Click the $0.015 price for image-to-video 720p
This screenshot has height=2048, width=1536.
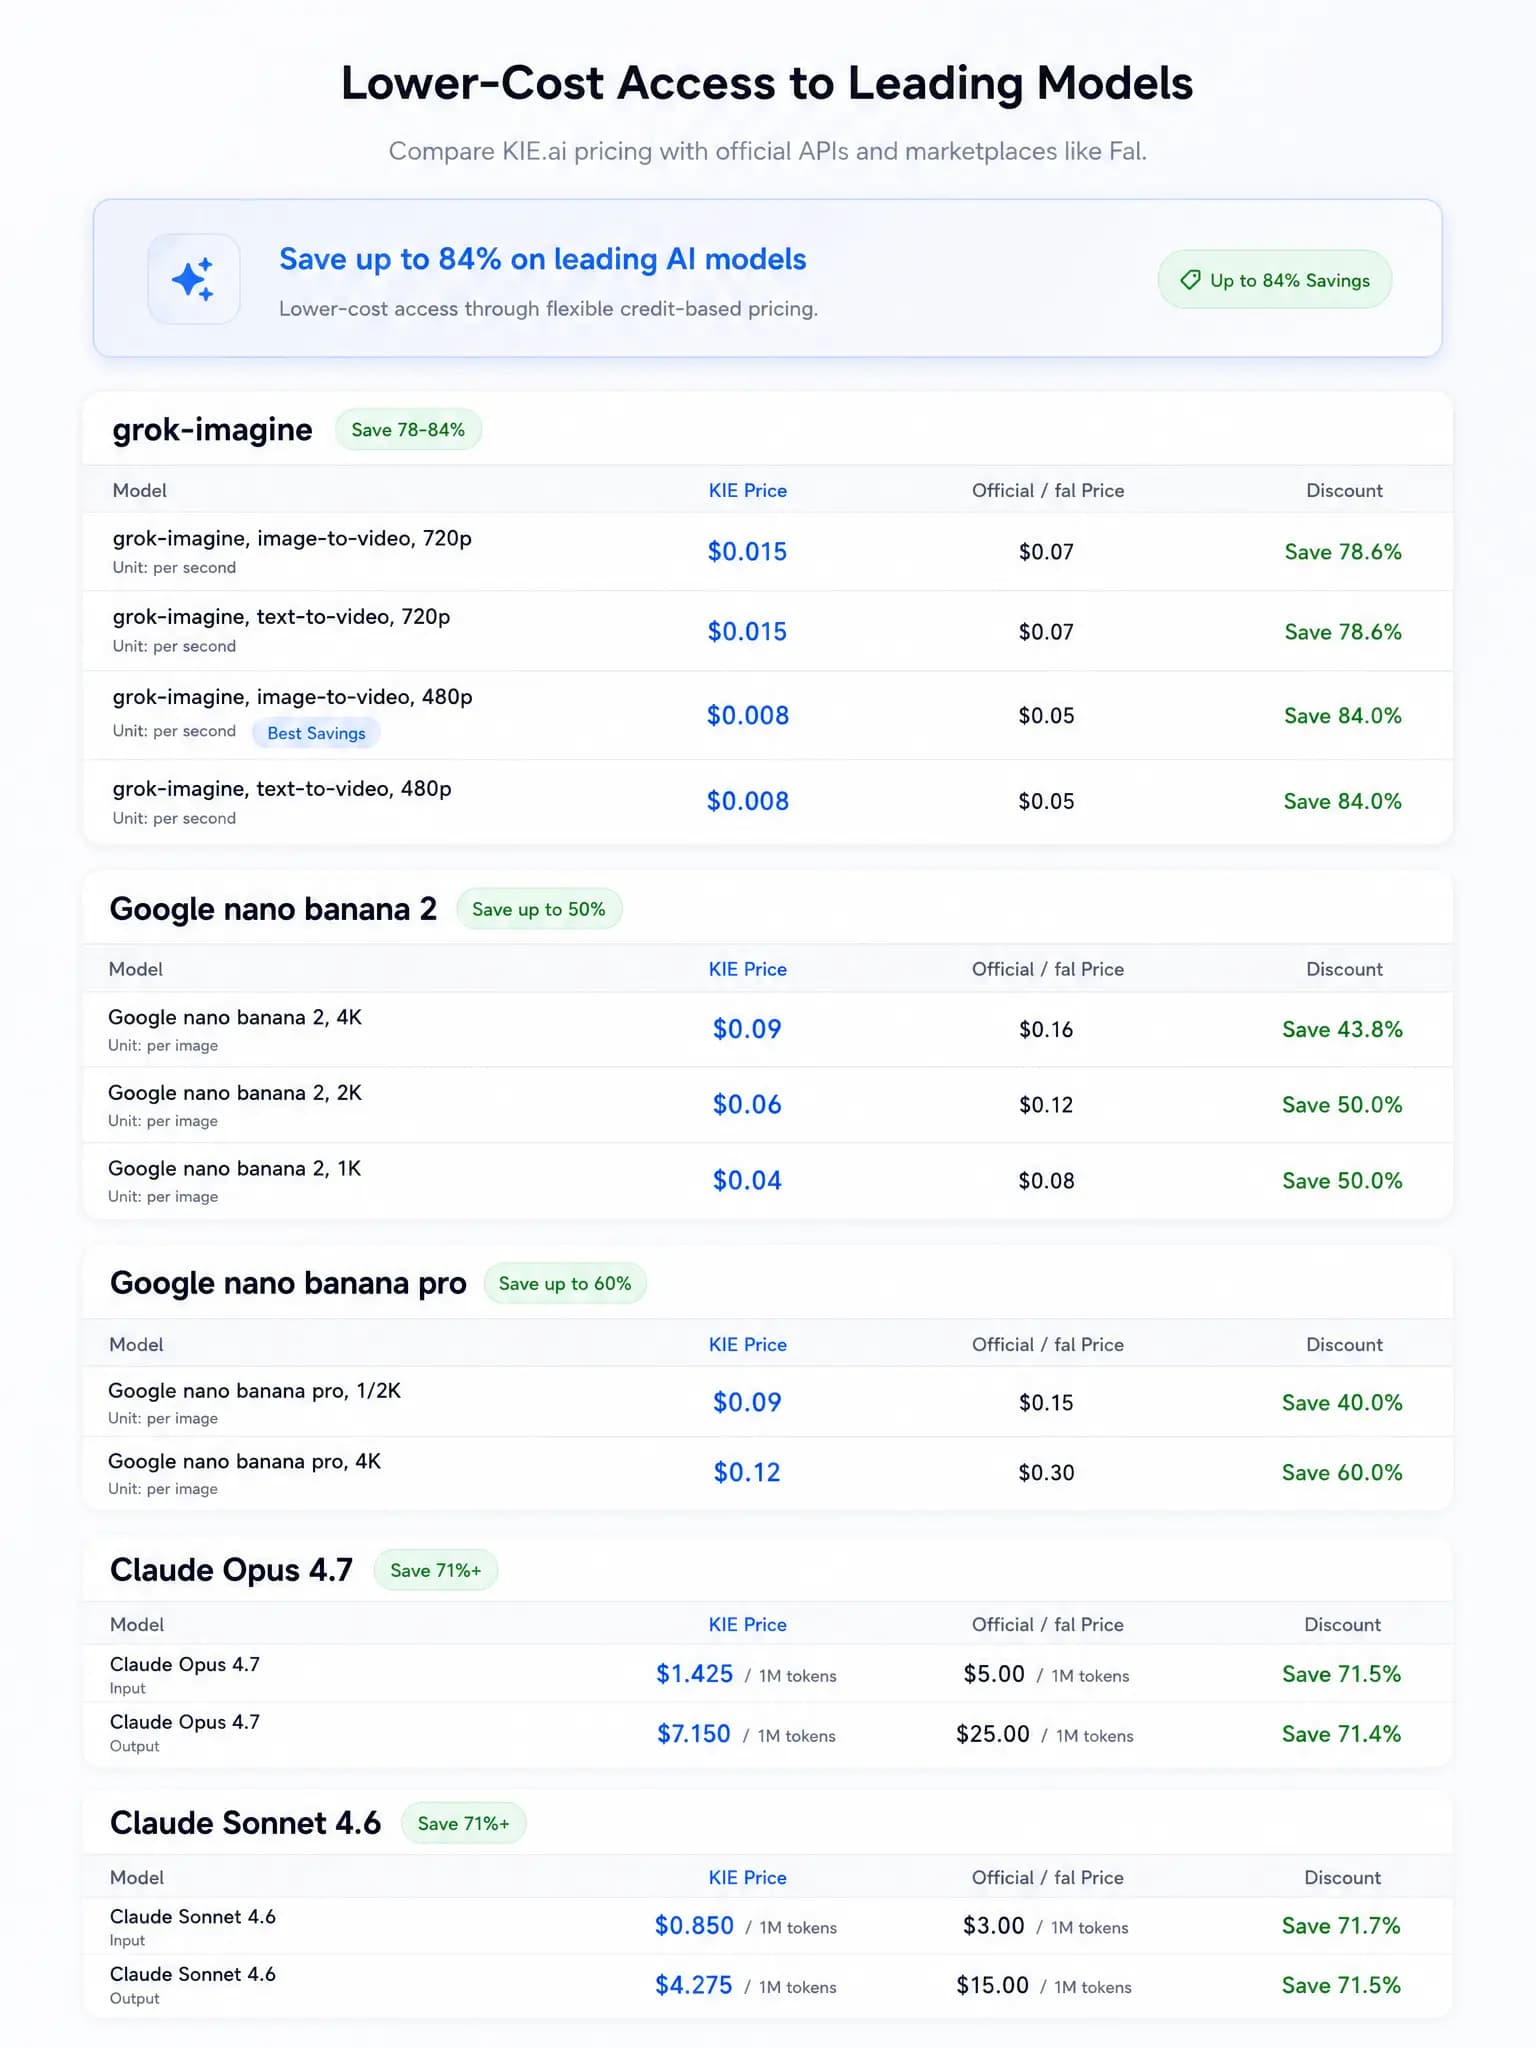747,552
